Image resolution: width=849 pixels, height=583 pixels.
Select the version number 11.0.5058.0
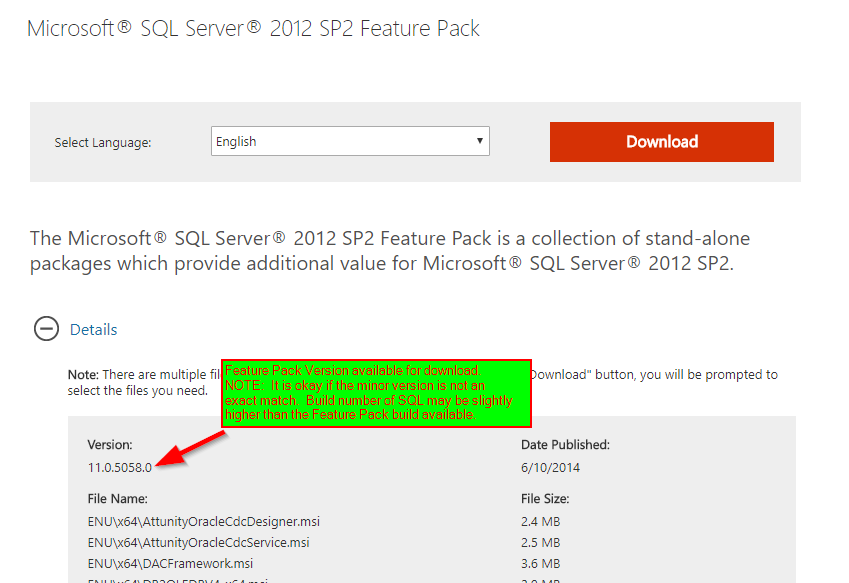117,465
